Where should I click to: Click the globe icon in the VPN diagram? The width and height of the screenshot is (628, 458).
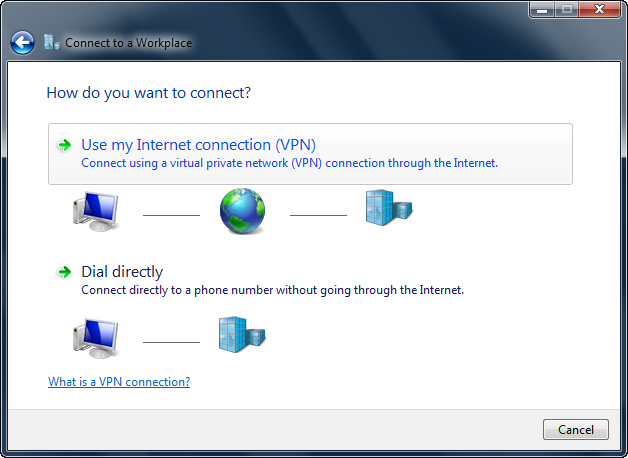(x=243, y=211)
